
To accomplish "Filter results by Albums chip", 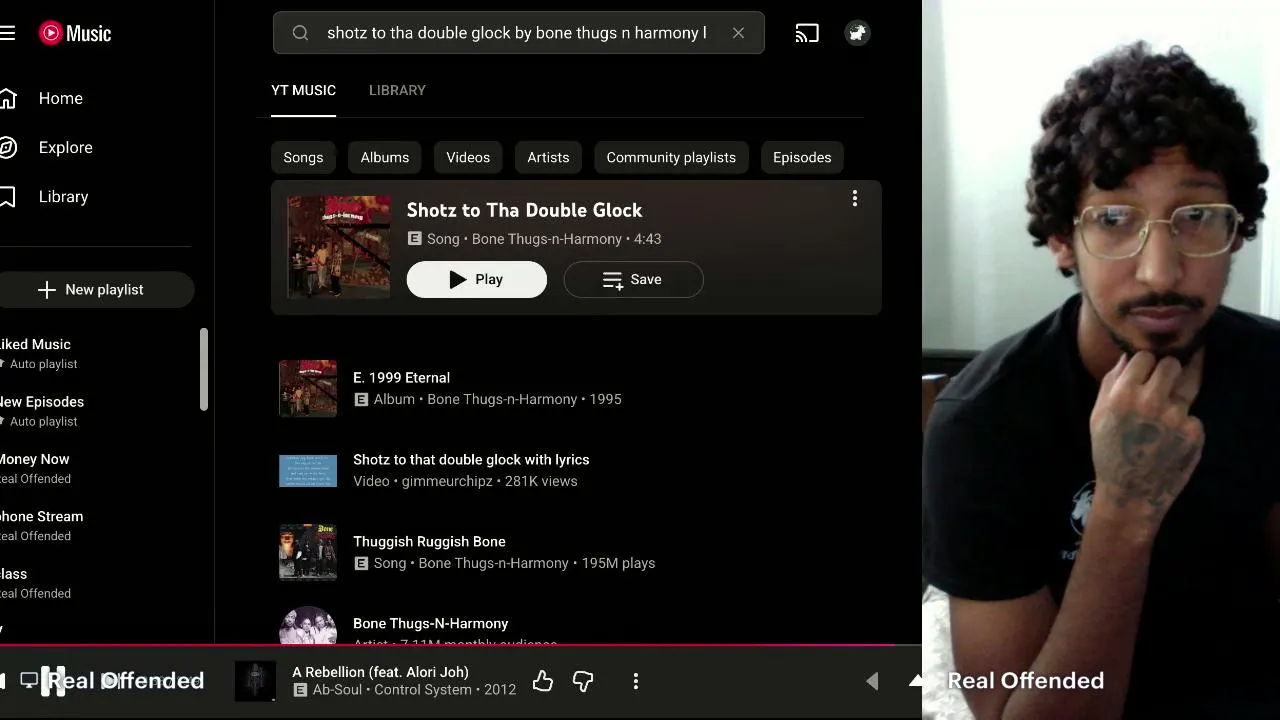I will pyautogui.click(x=385, y=157).
